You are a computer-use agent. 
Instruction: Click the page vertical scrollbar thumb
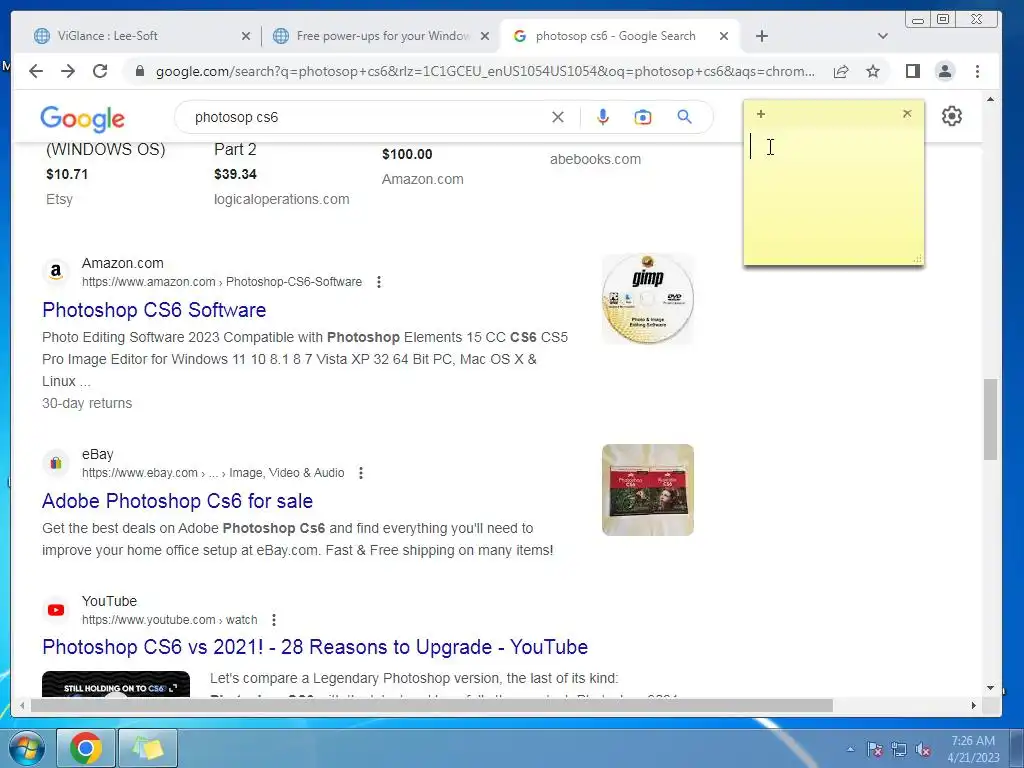[990, 419]
